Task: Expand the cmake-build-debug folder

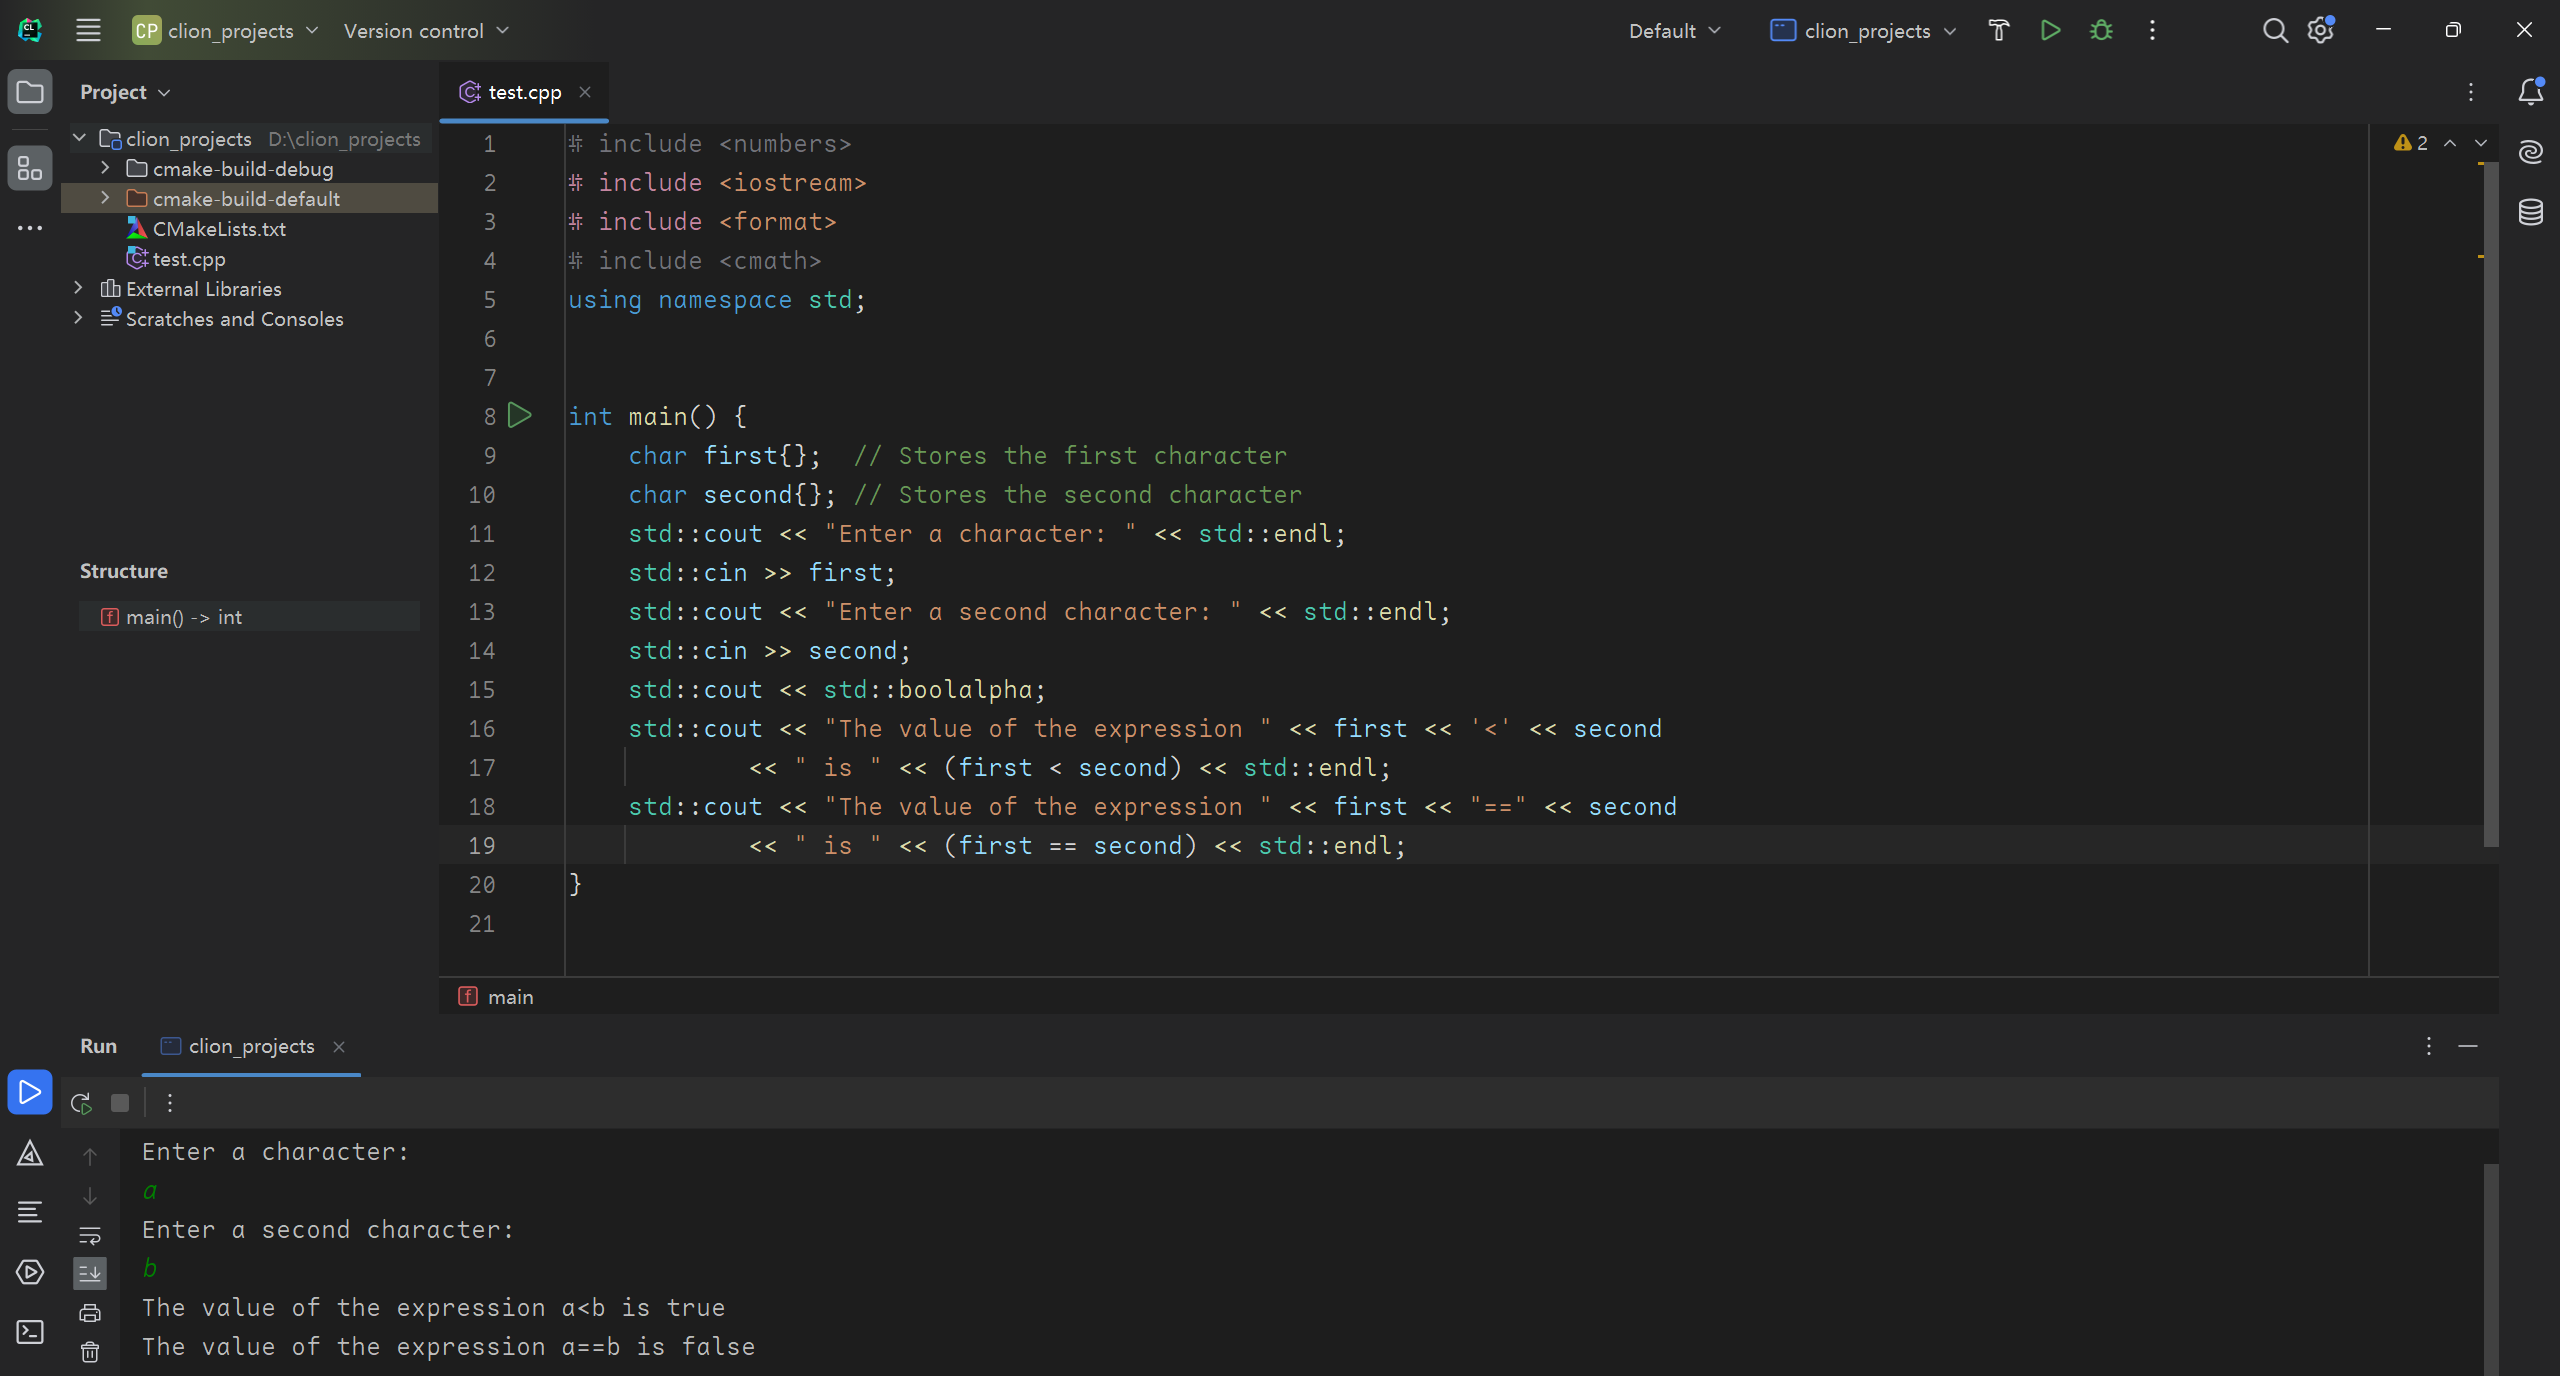Action: 105,169
